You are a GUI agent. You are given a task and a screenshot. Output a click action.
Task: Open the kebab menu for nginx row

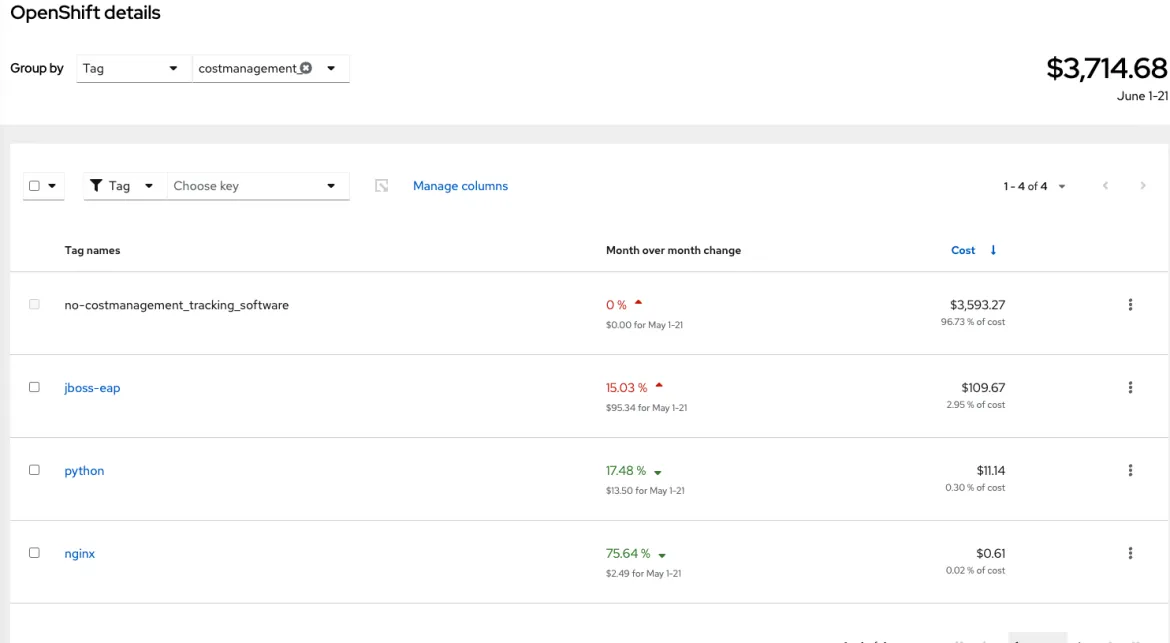[1130, 553]
